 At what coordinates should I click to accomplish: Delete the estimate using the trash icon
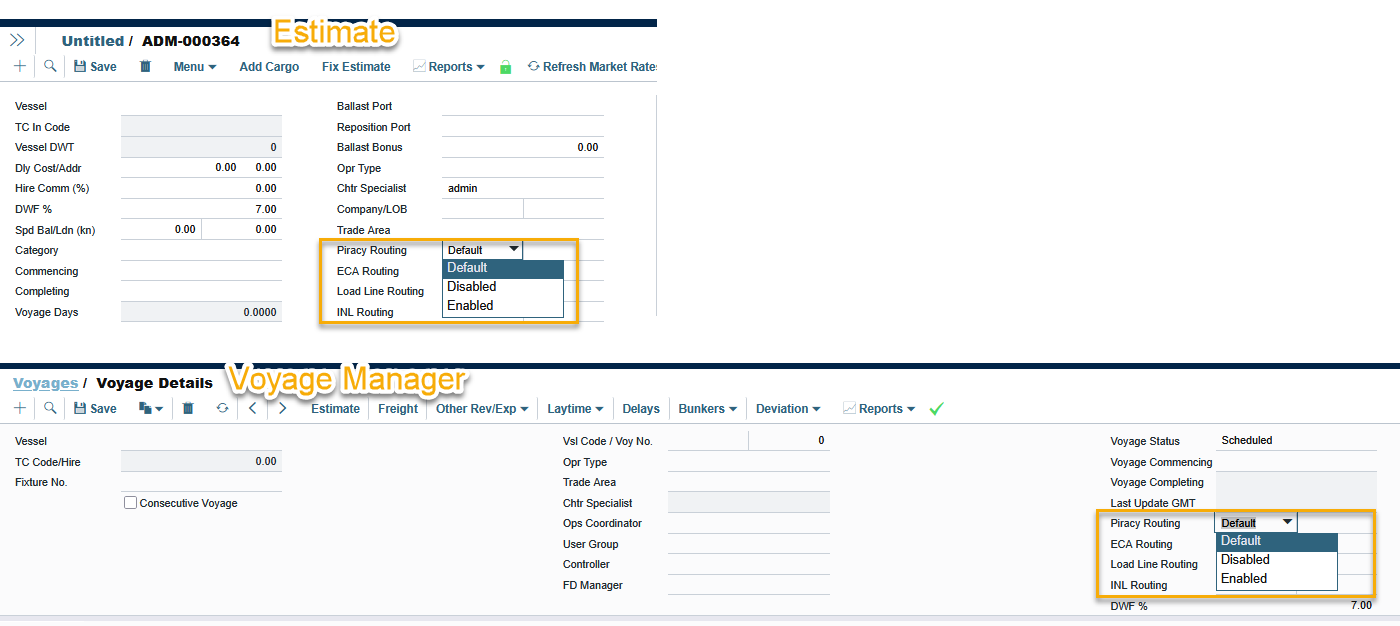[145, 67]
